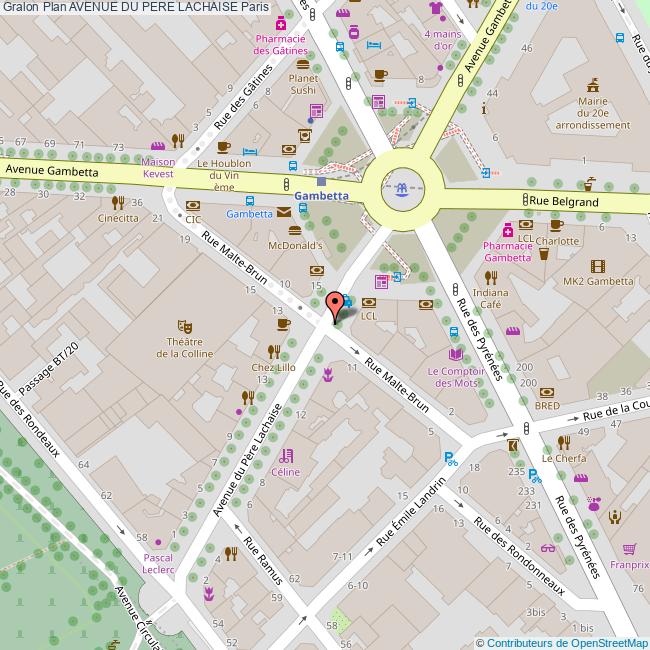The image size is (650, 650).
Task: Click the Céline shop icon
Action: coord(287,455)
